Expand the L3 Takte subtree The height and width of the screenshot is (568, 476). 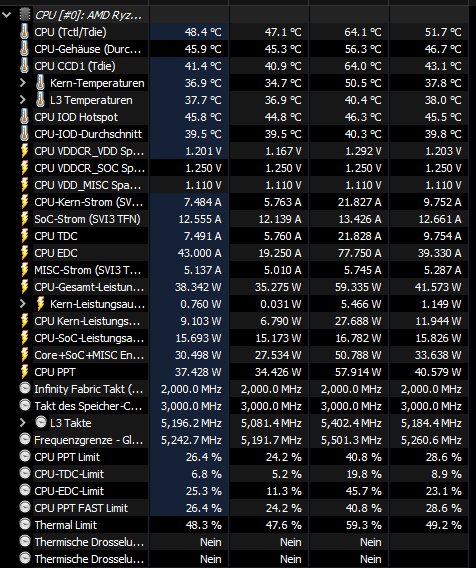pyautogui.click(x=23, y=423)
